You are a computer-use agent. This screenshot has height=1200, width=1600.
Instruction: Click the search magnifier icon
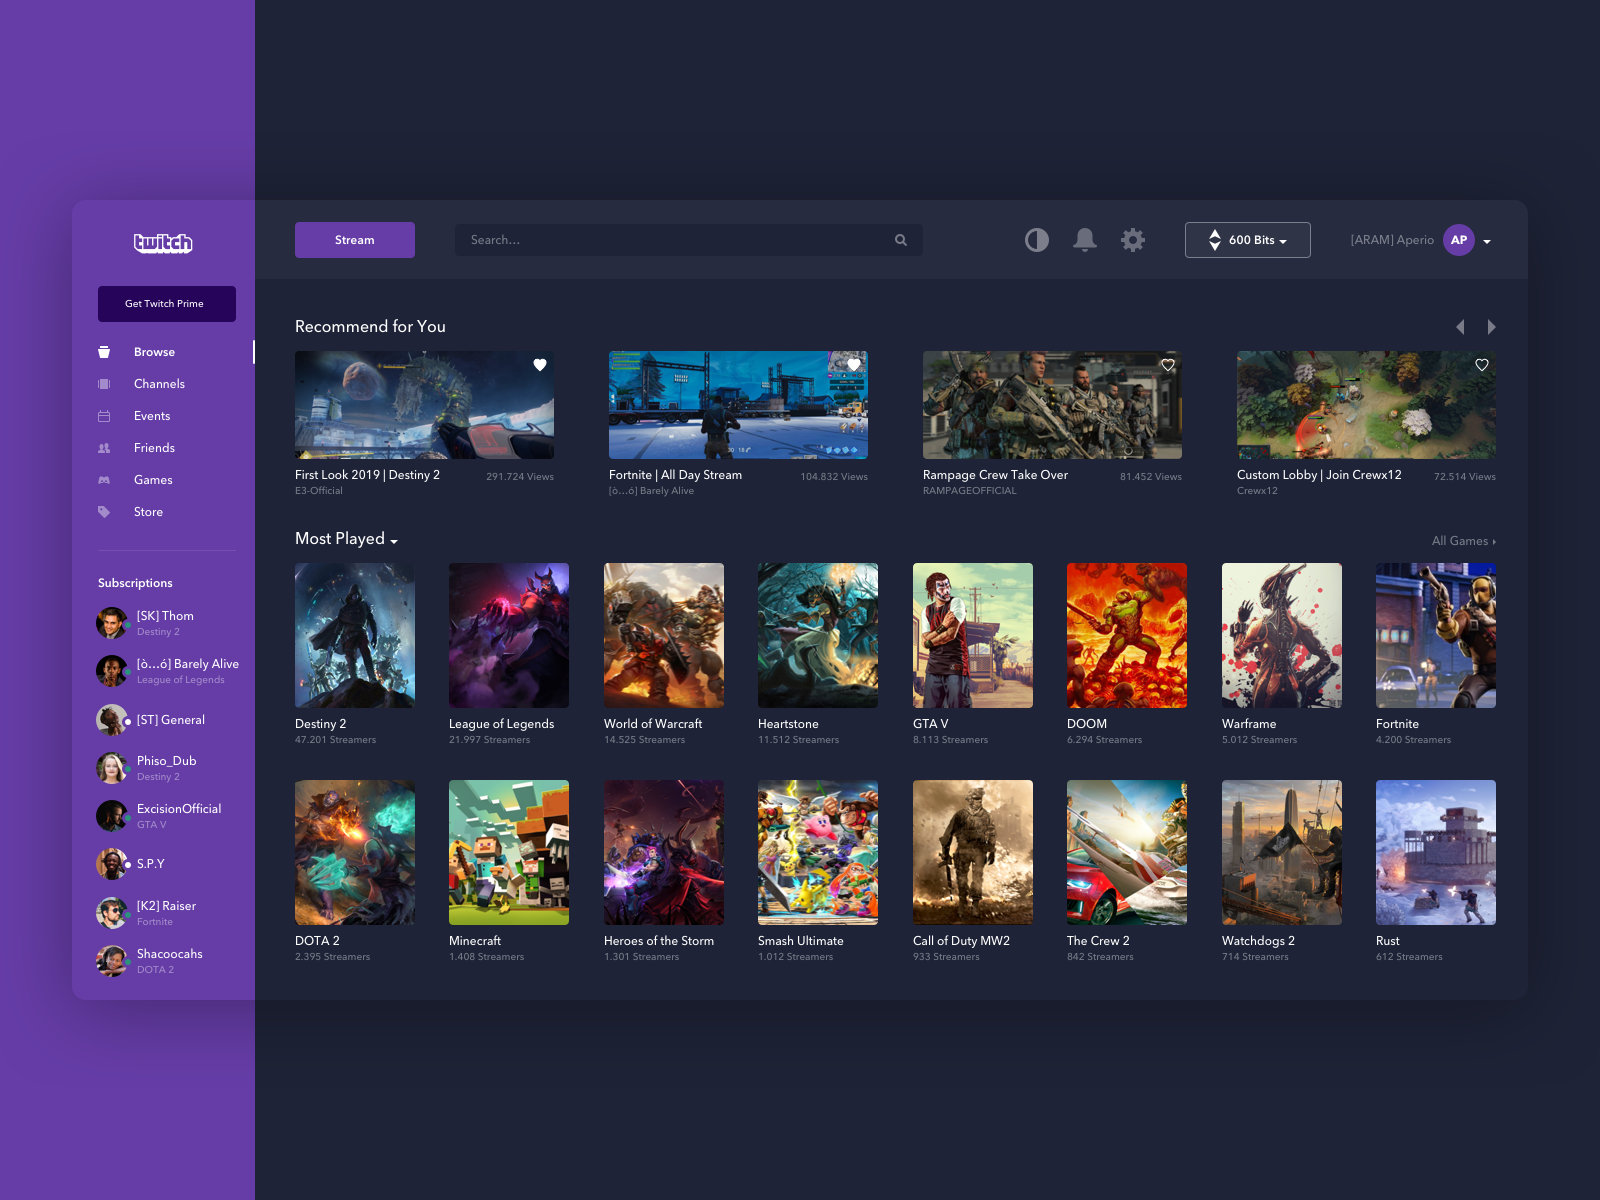pyautogui.click(x=901, y=240)
